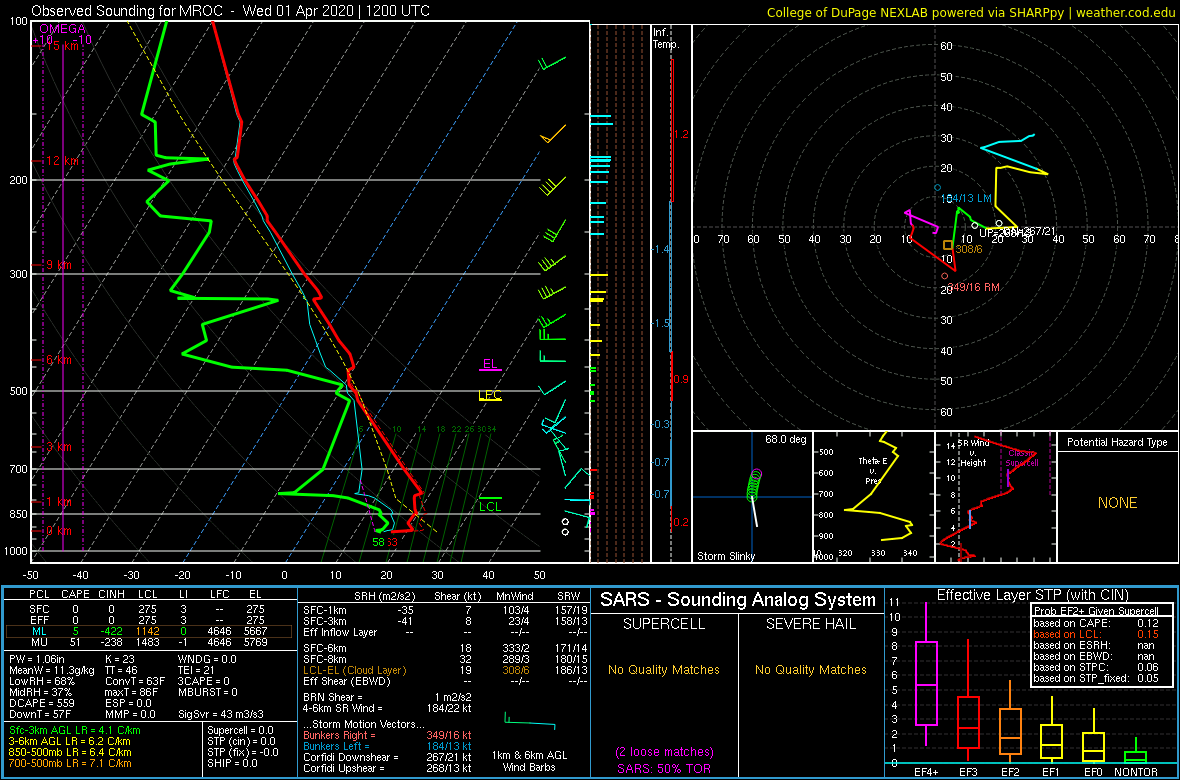
Task: Select the 6 km height marker
Action: tap(57, 360)
